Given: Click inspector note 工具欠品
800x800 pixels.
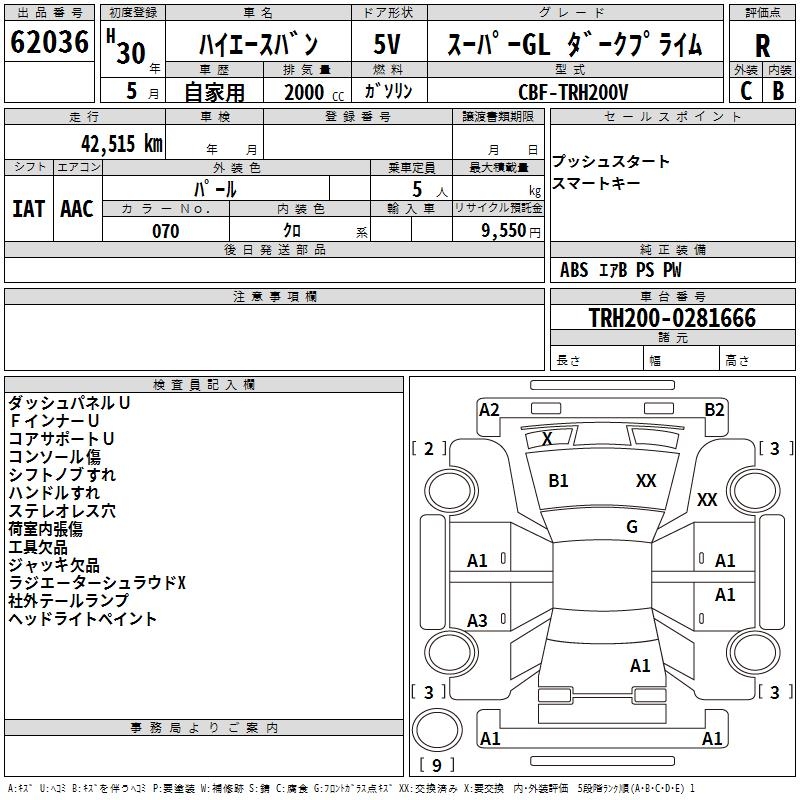Looking at the screenshot, I should (x=38, y=547).
